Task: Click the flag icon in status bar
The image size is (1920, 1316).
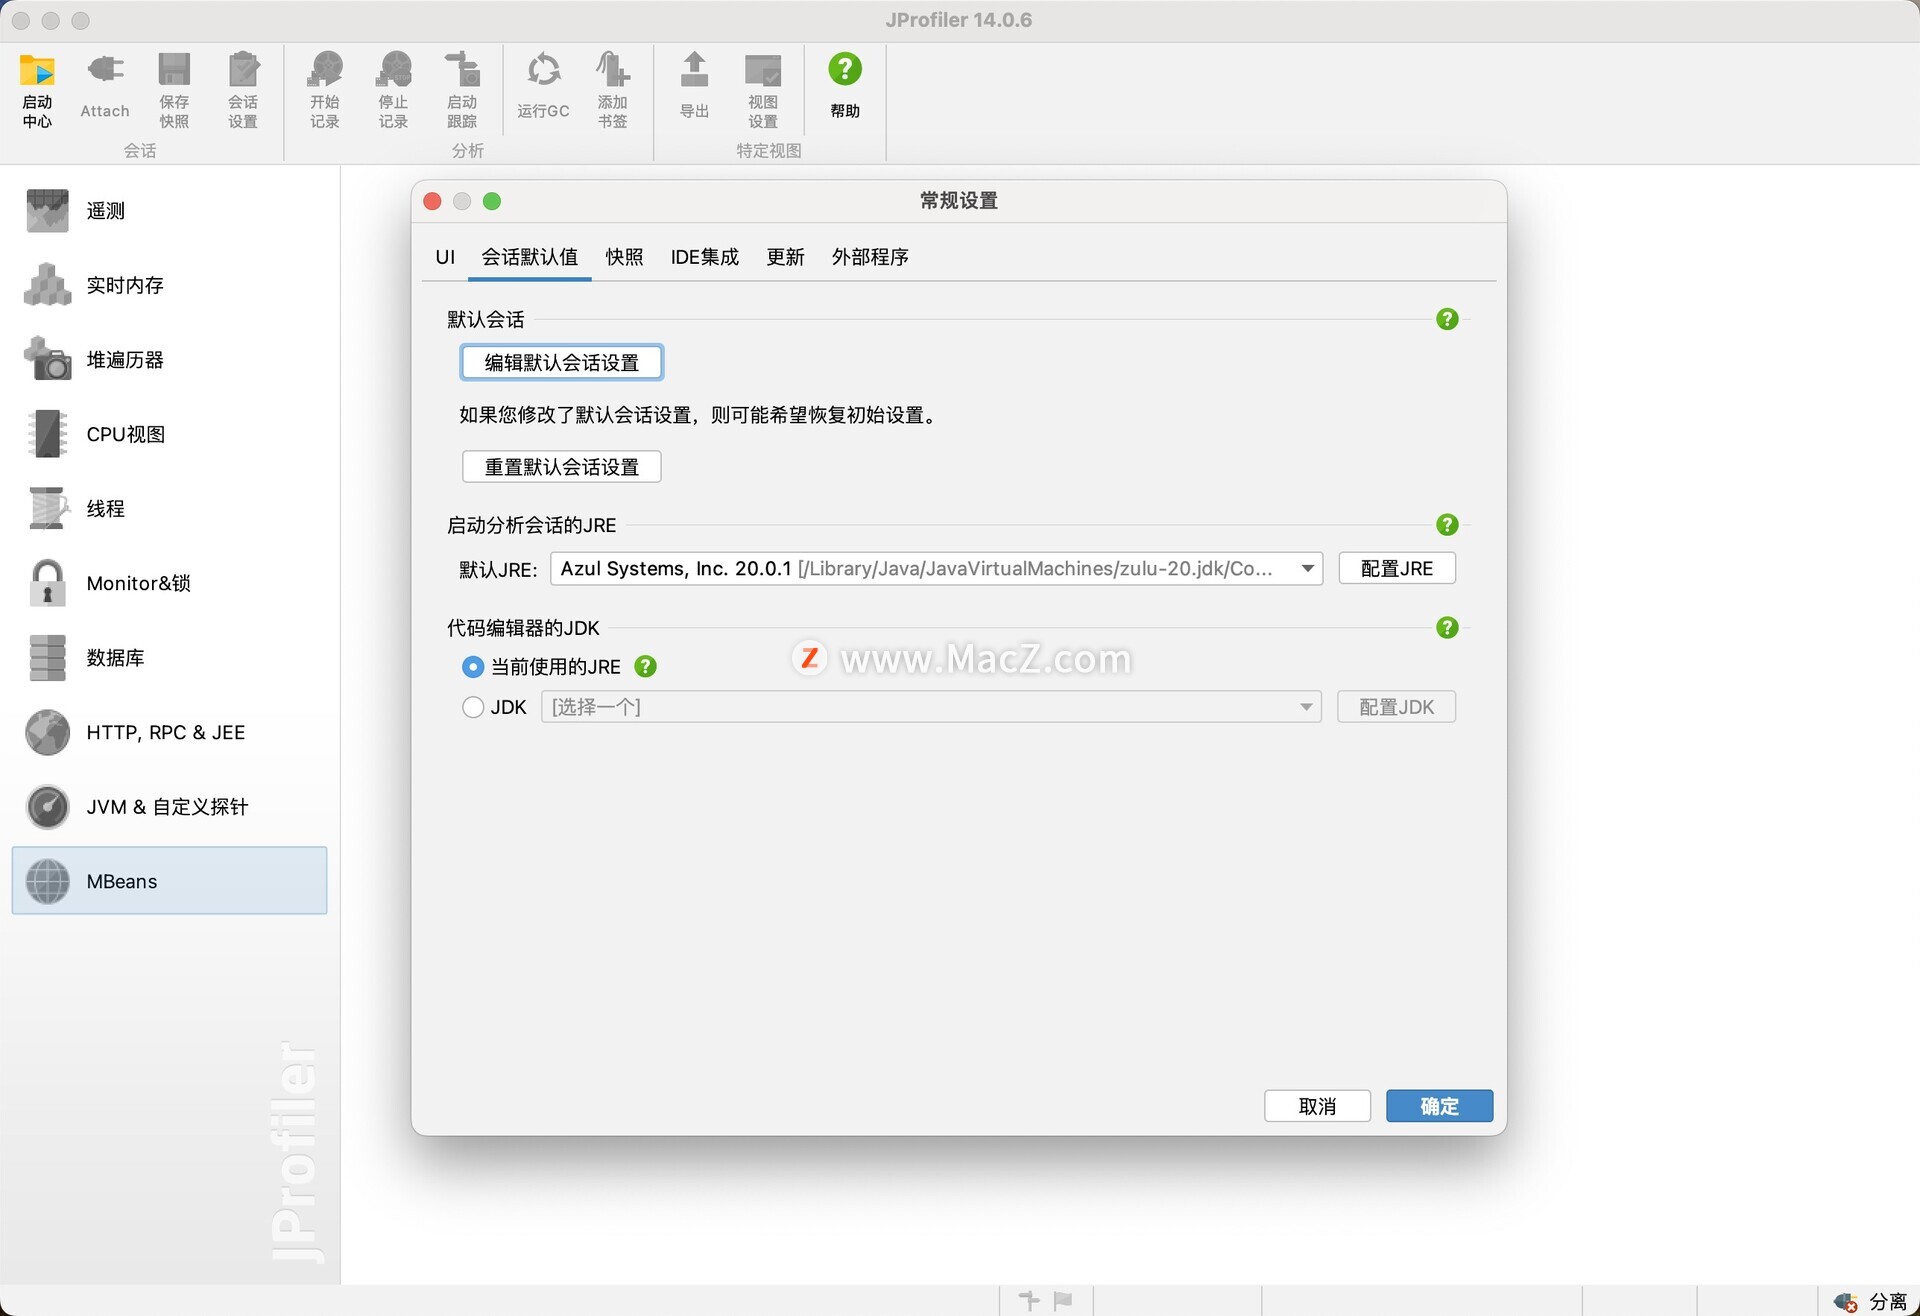Action: (1063, 1301)
